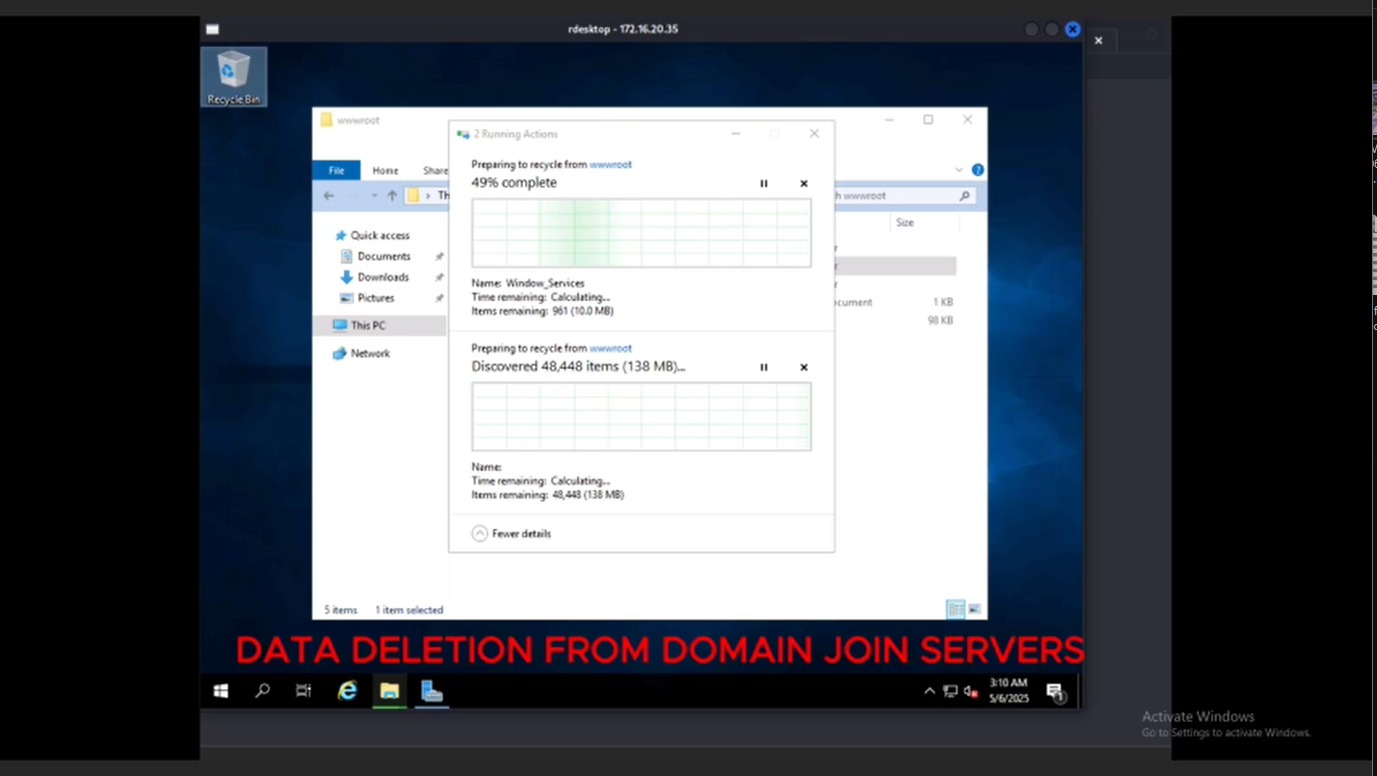1377x776 pixels.
Task: Close the rdesktop window with blue X
Action: [1072, 29]
